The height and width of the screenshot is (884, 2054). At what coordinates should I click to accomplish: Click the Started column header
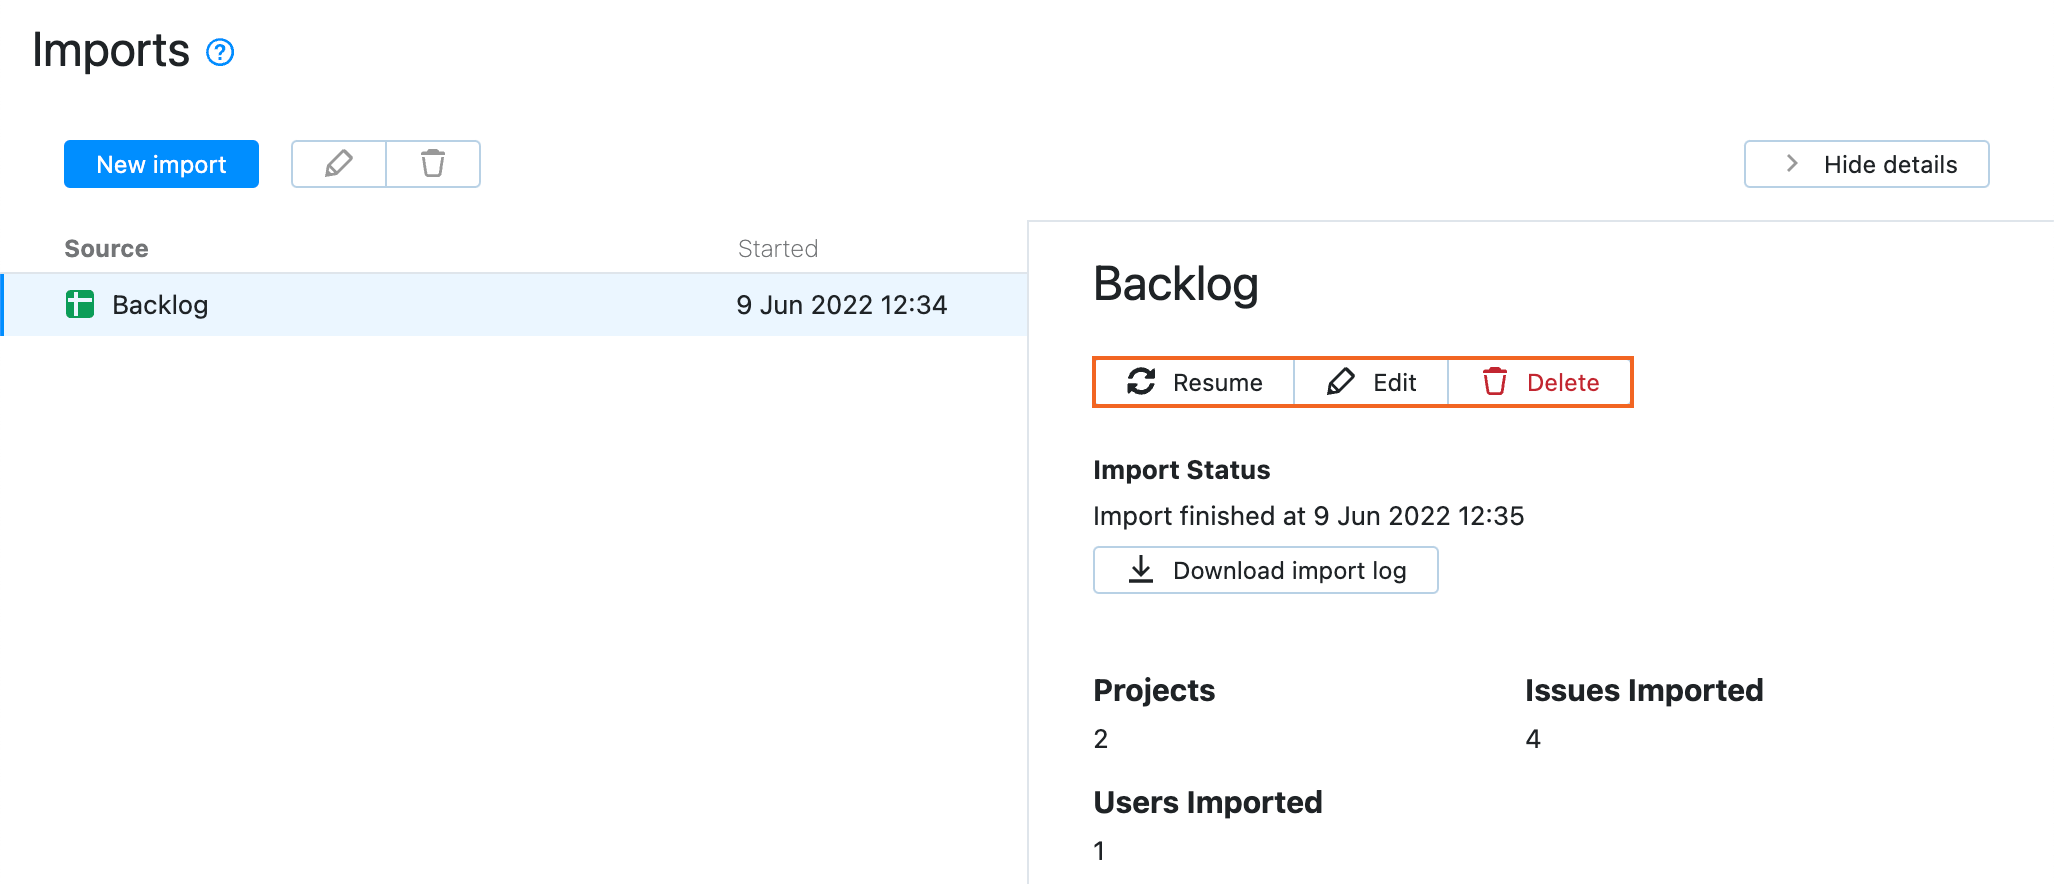(778, 249)
